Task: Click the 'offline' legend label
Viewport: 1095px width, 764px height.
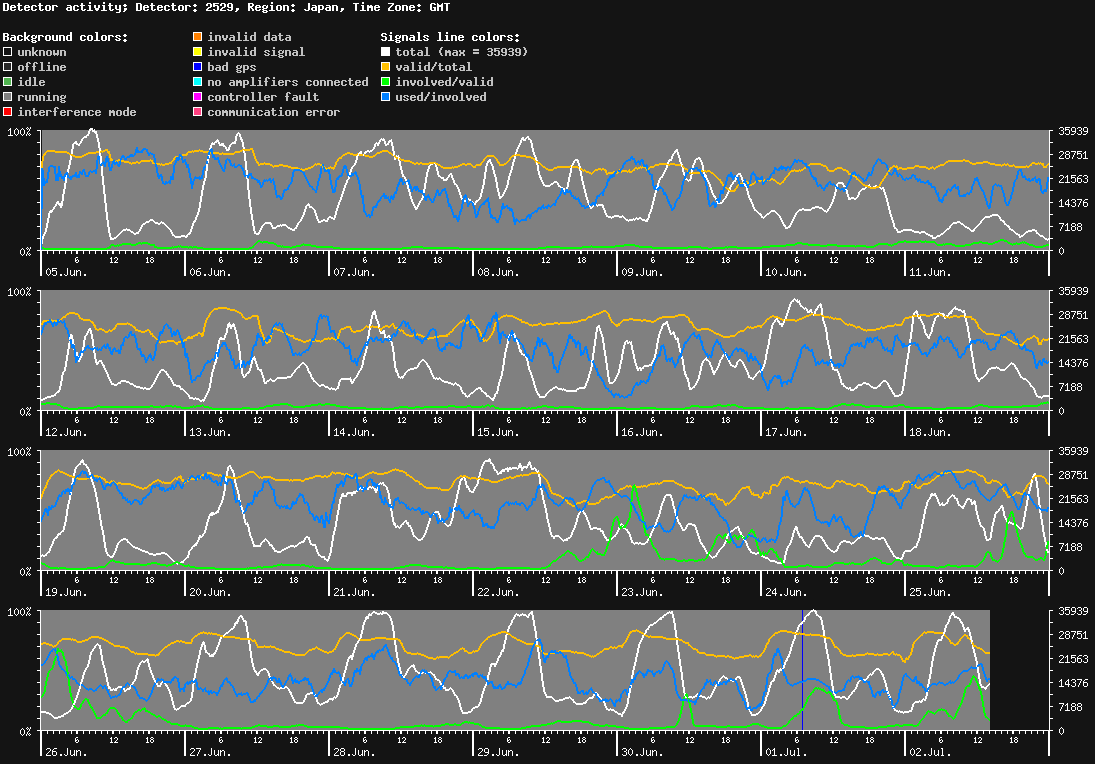Action: (42, 67)
